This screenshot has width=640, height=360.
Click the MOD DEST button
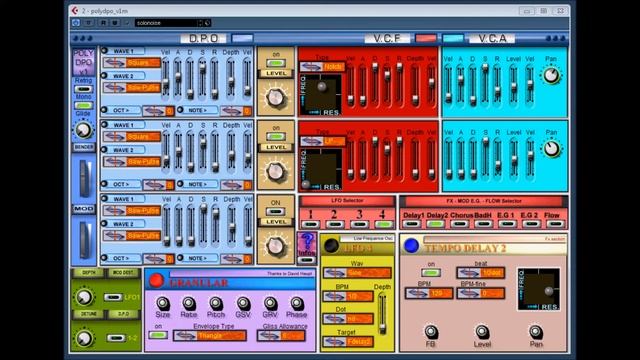click(x=123, y=273)
